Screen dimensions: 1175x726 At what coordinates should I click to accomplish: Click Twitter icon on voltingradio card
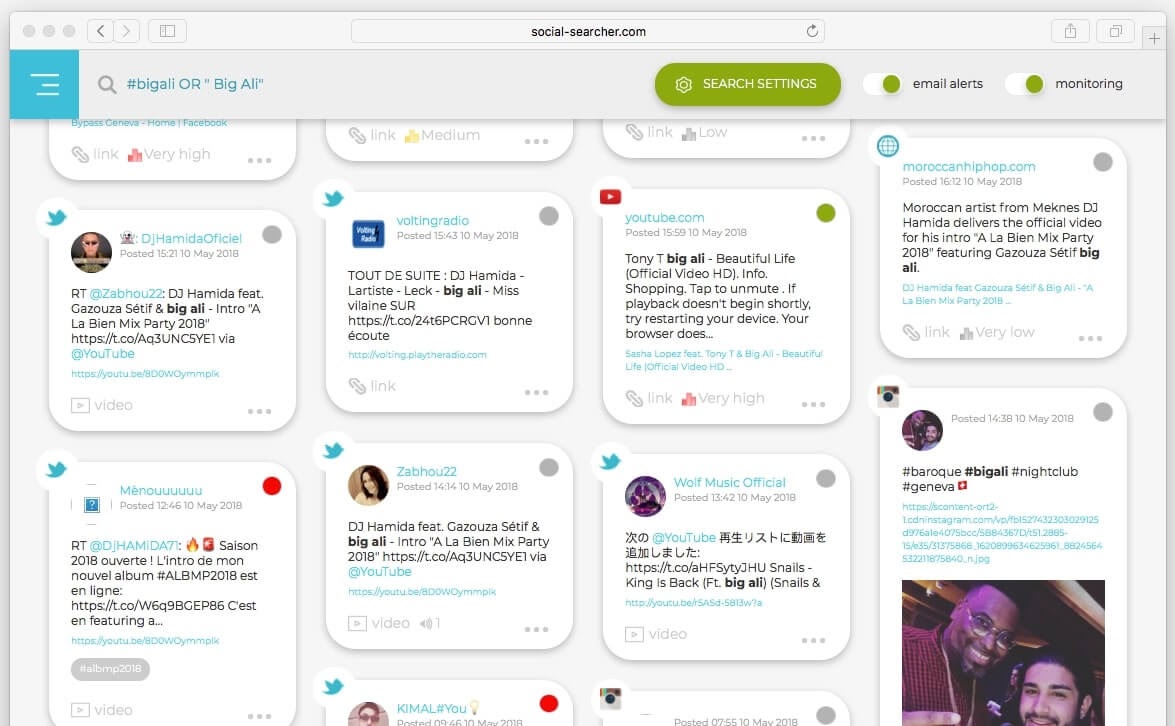point(333,199)
